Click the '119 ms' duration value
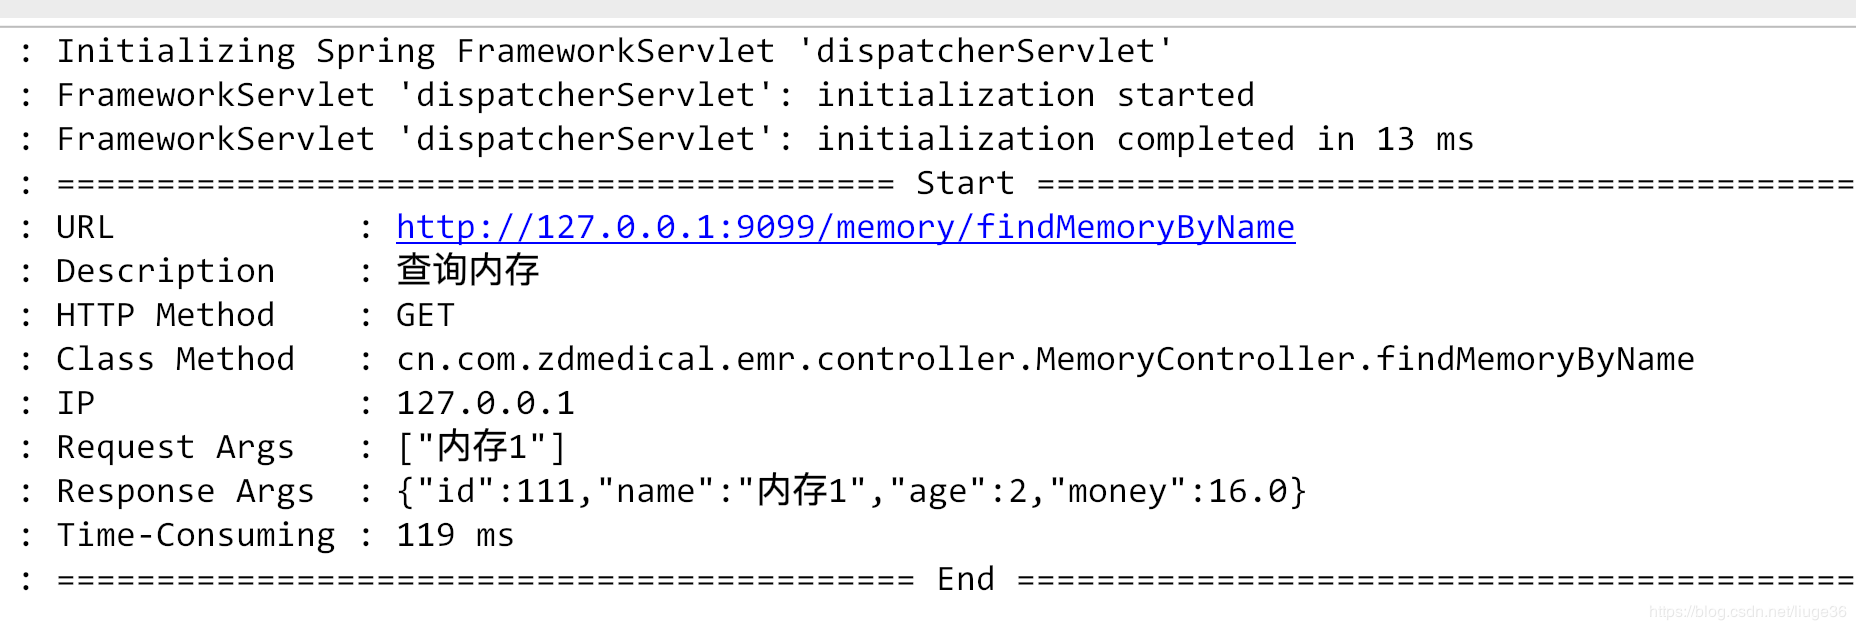1856x630 pixels. click(x=455, y=535)
